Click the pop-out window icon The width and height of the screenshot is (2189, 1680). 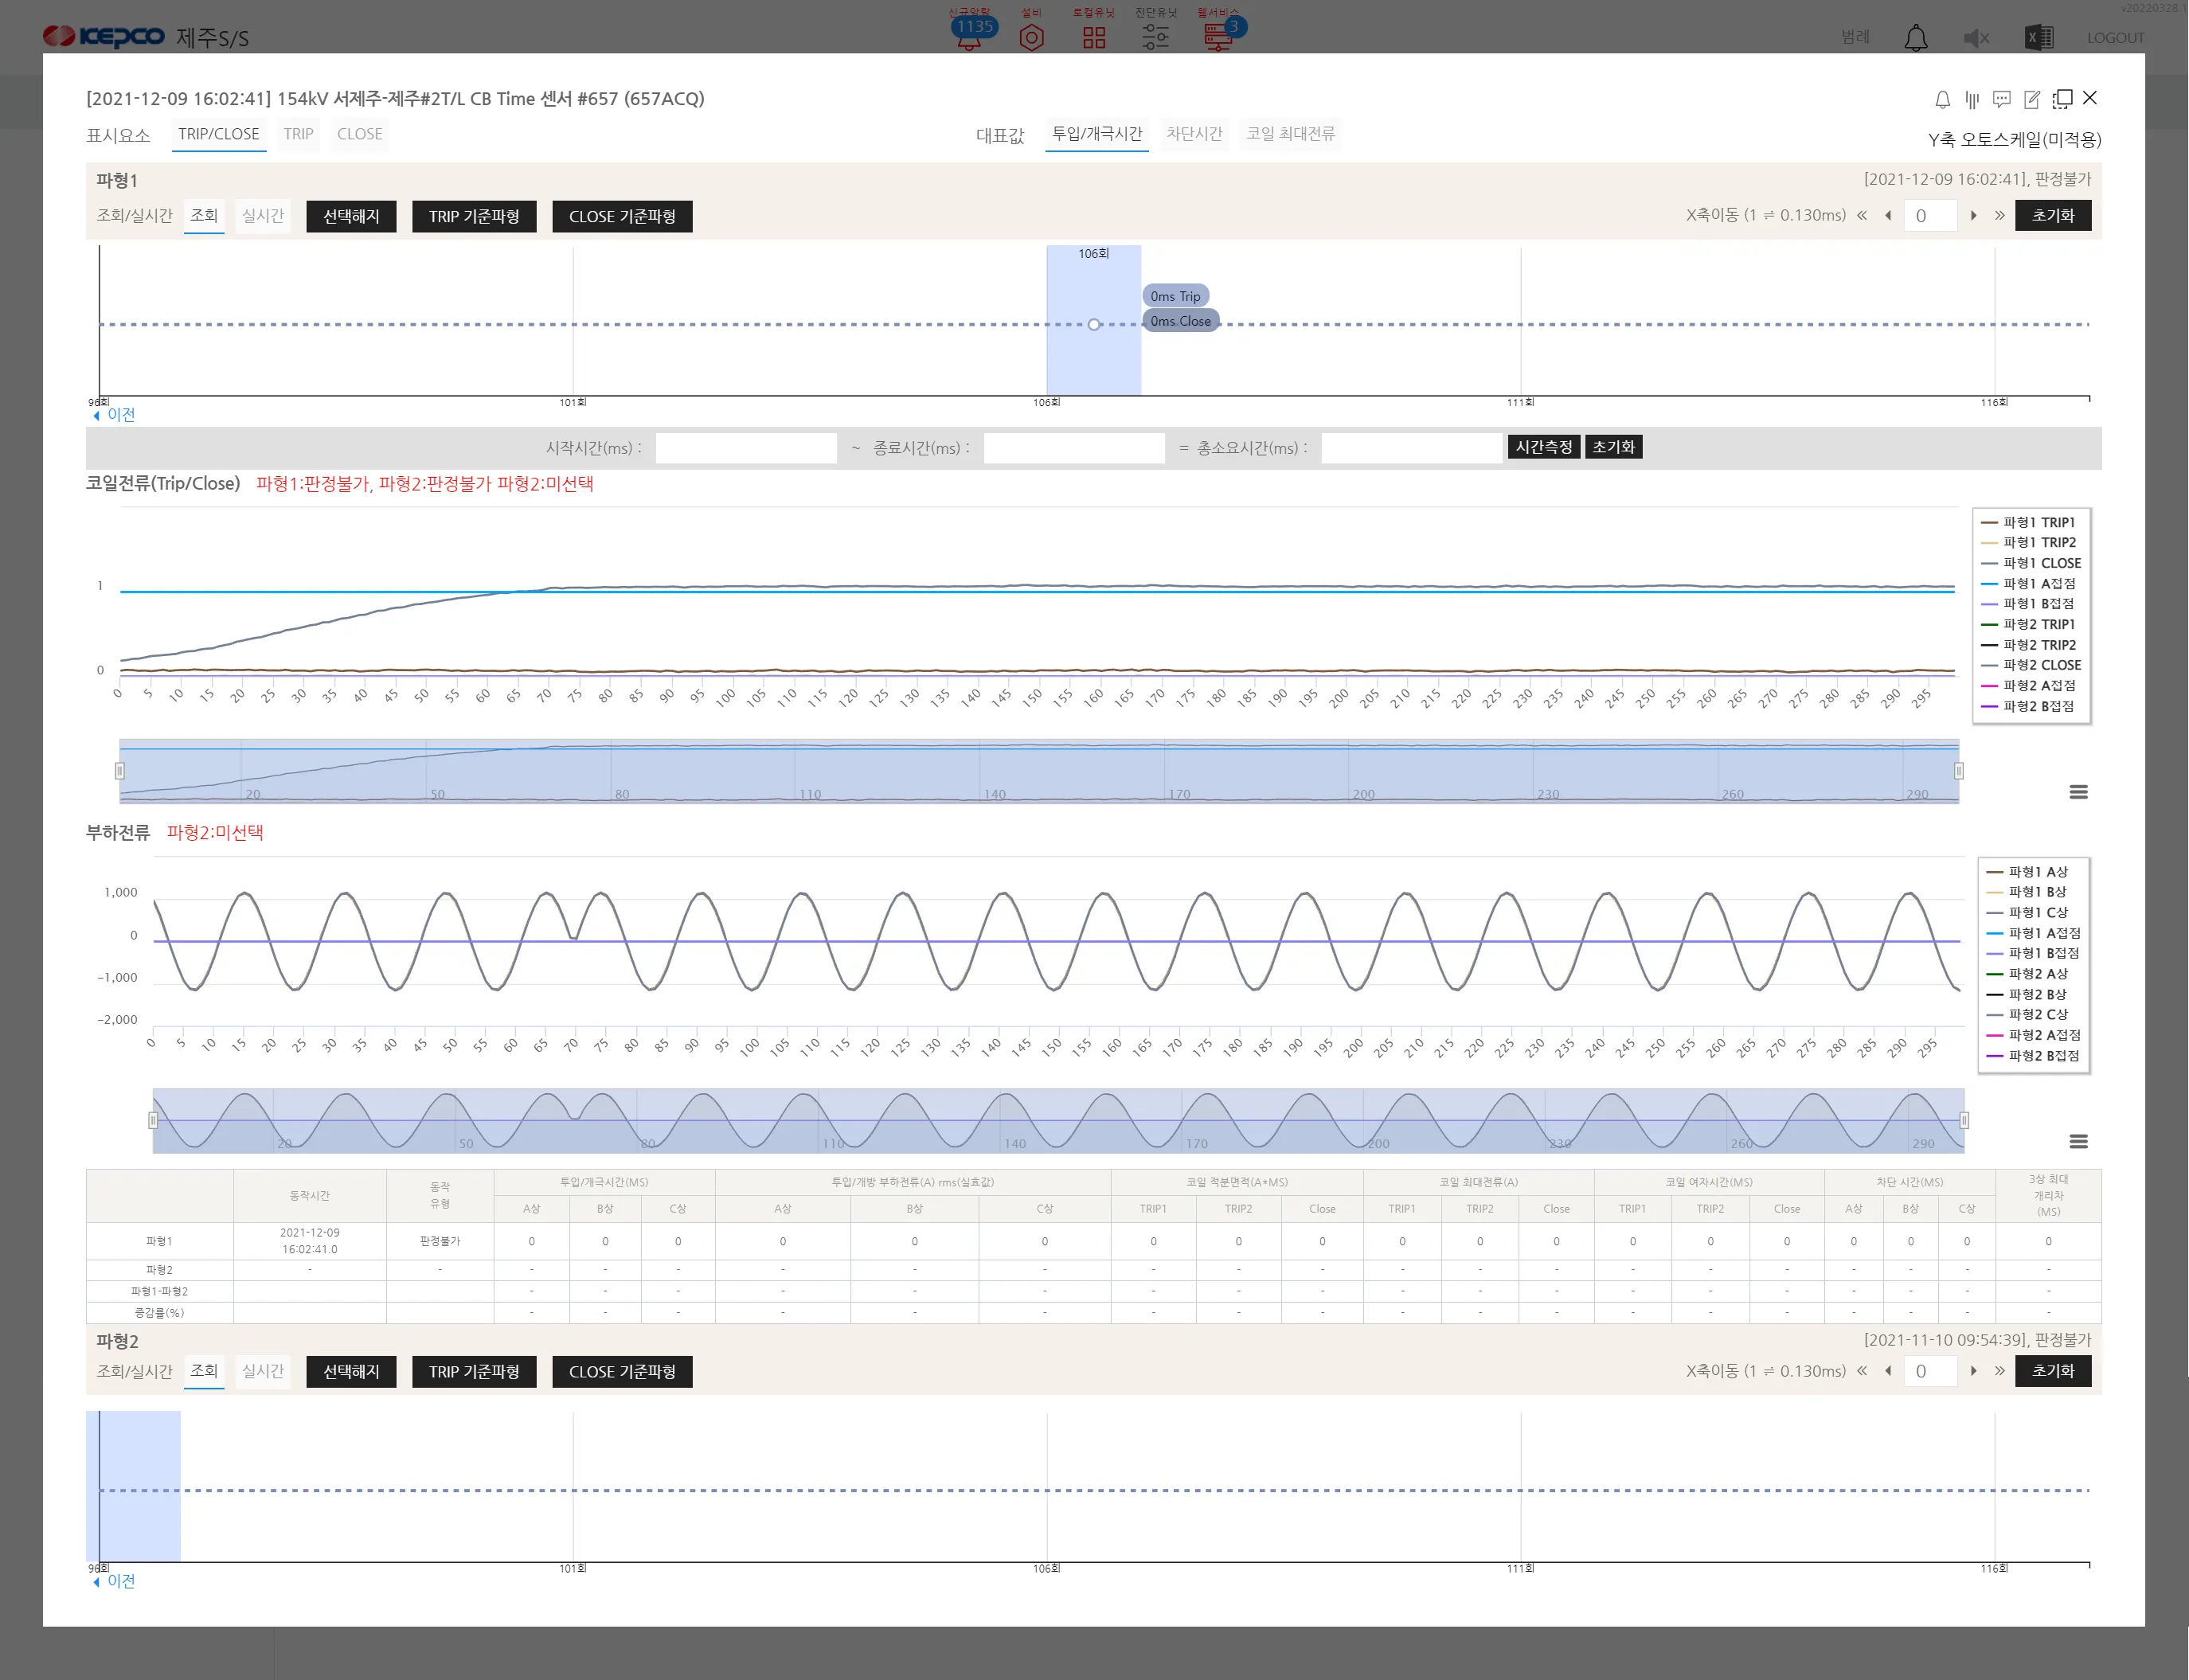tap(2062, 99)
